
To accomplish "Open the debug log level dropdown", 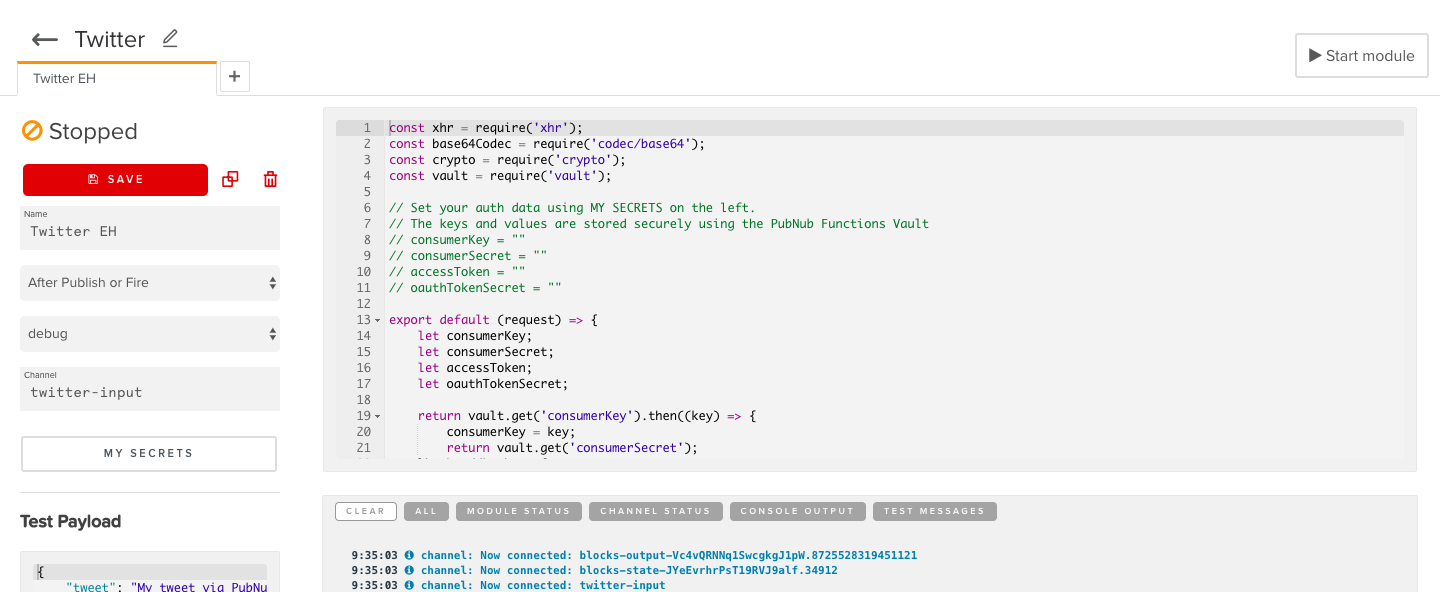I will [150, 334].
